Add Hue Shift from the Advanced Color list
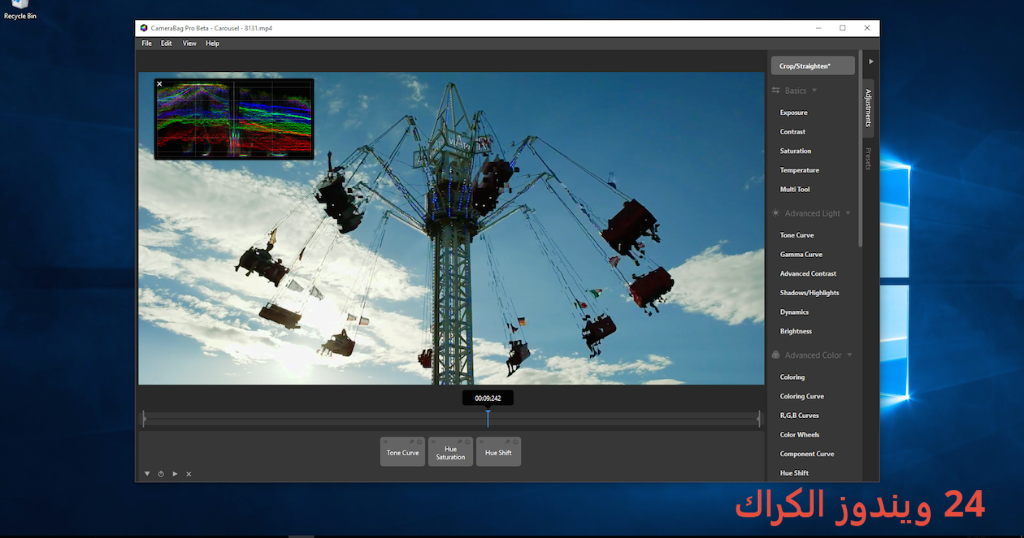The image size is (1024, 538). (x=794, y=473)
